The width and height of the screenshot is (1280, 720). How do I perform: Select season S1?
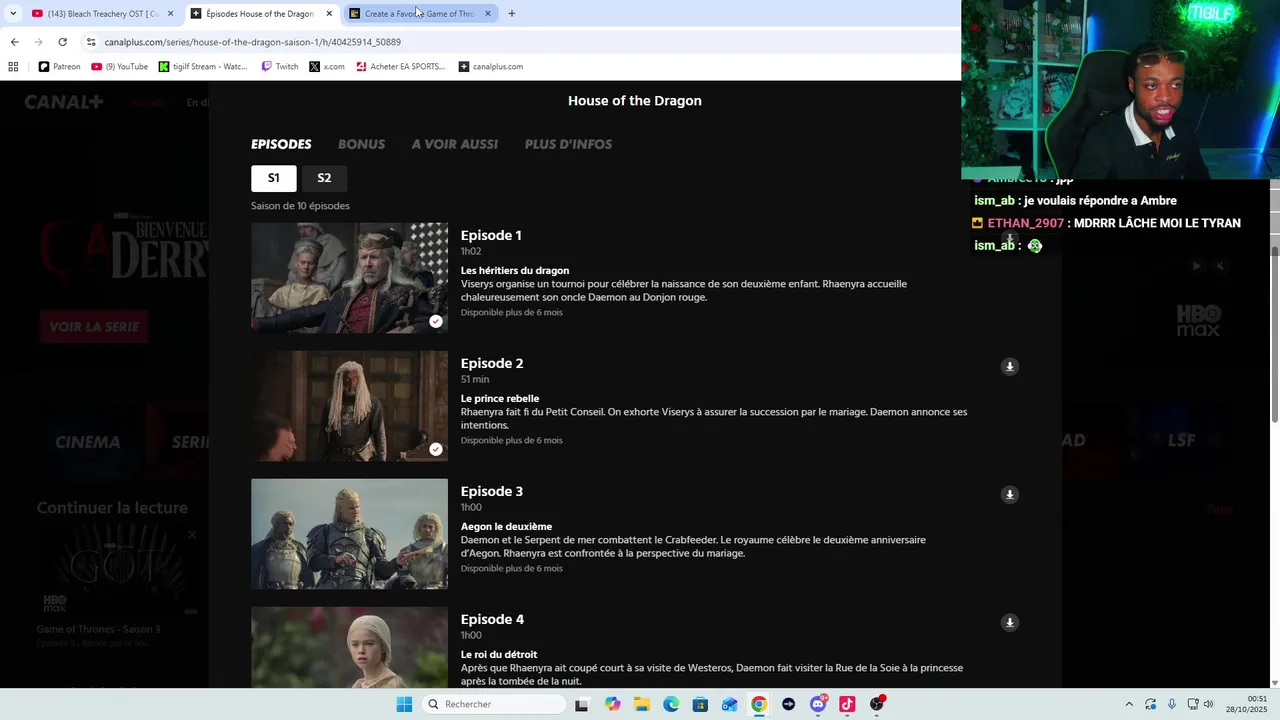click(x=273, y=178)
